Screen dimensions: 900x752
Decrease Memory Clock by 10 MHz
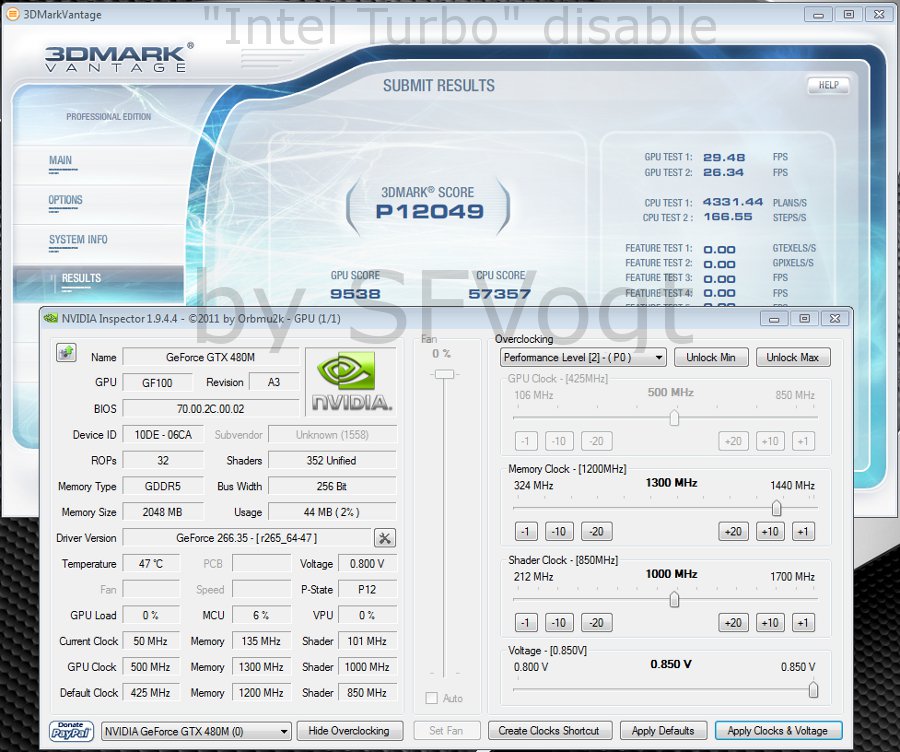coord(559,532)
